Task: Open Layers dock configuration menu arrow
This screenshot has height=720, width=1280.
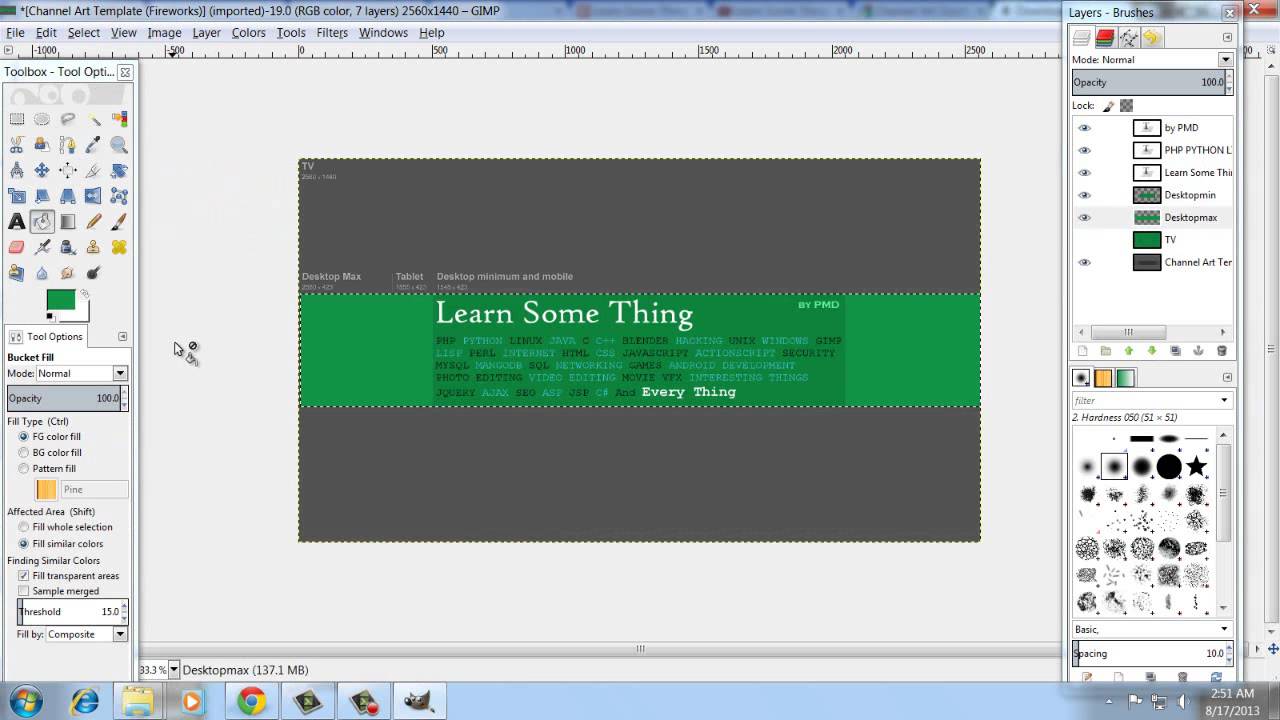Action: point(1227,37)
